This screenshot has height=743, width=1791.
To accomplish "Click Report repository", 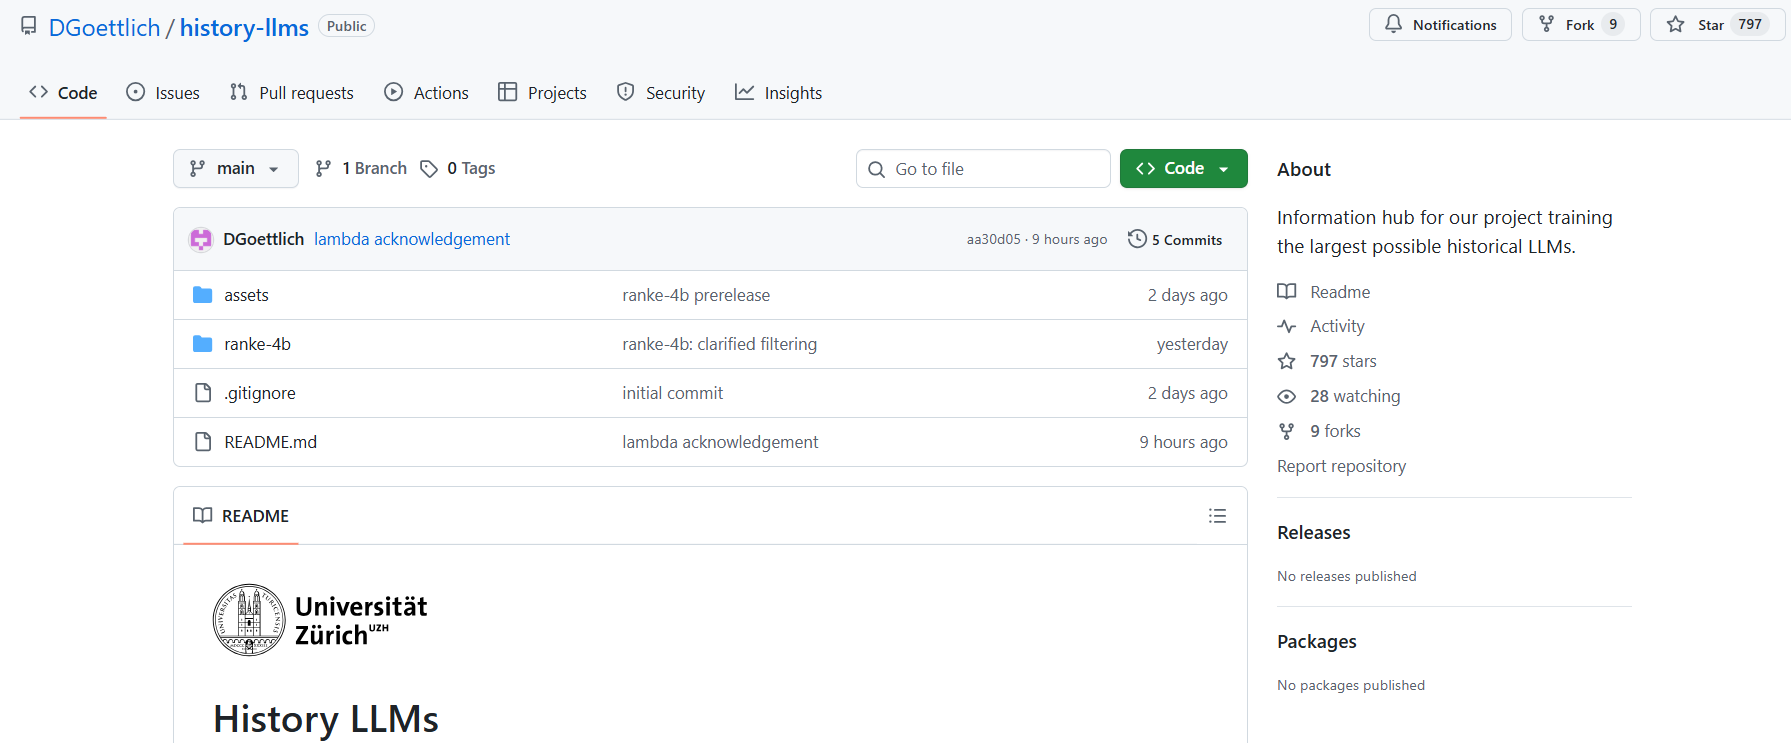I will 1341,466.
